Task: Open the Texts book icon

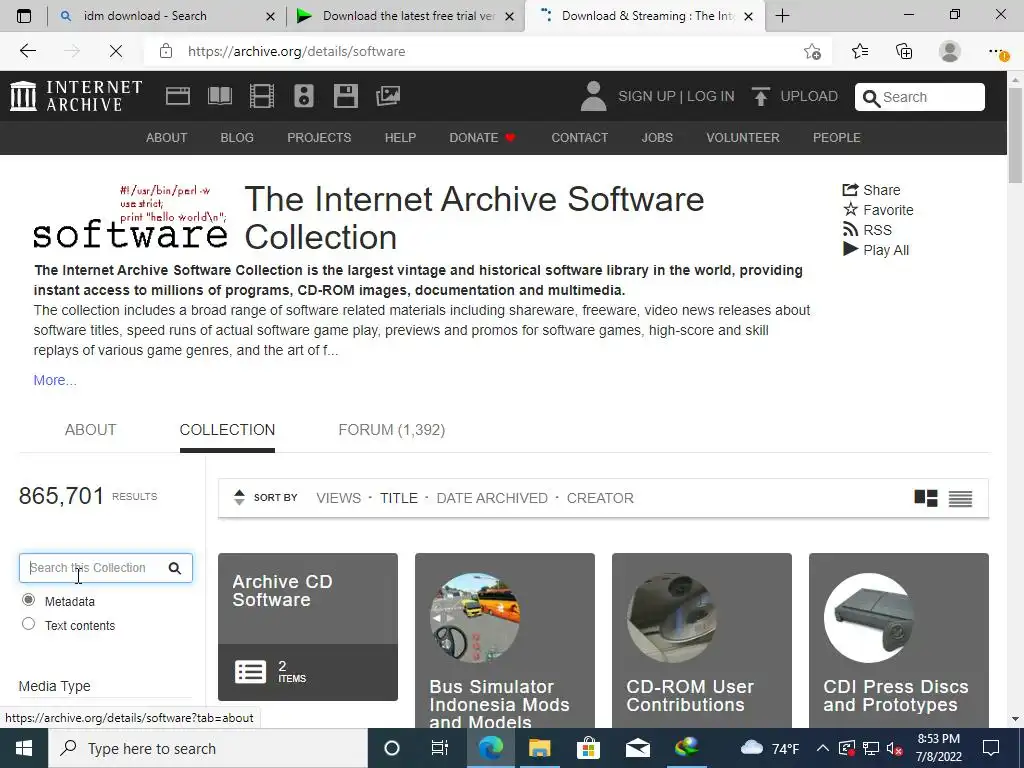Action: click(x=219, y=96)
